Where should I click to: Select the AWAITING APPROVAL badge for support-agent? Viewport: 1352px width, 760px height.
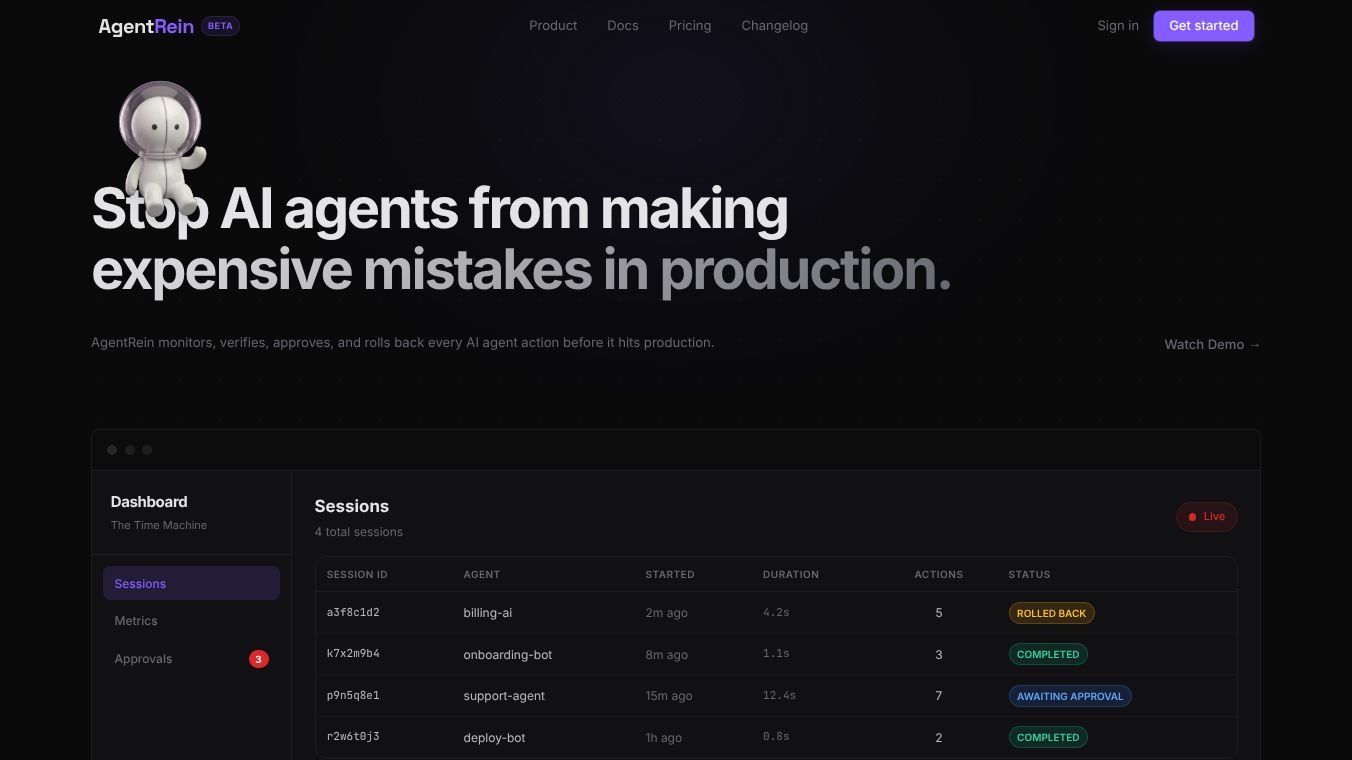tap(1070, 696)
